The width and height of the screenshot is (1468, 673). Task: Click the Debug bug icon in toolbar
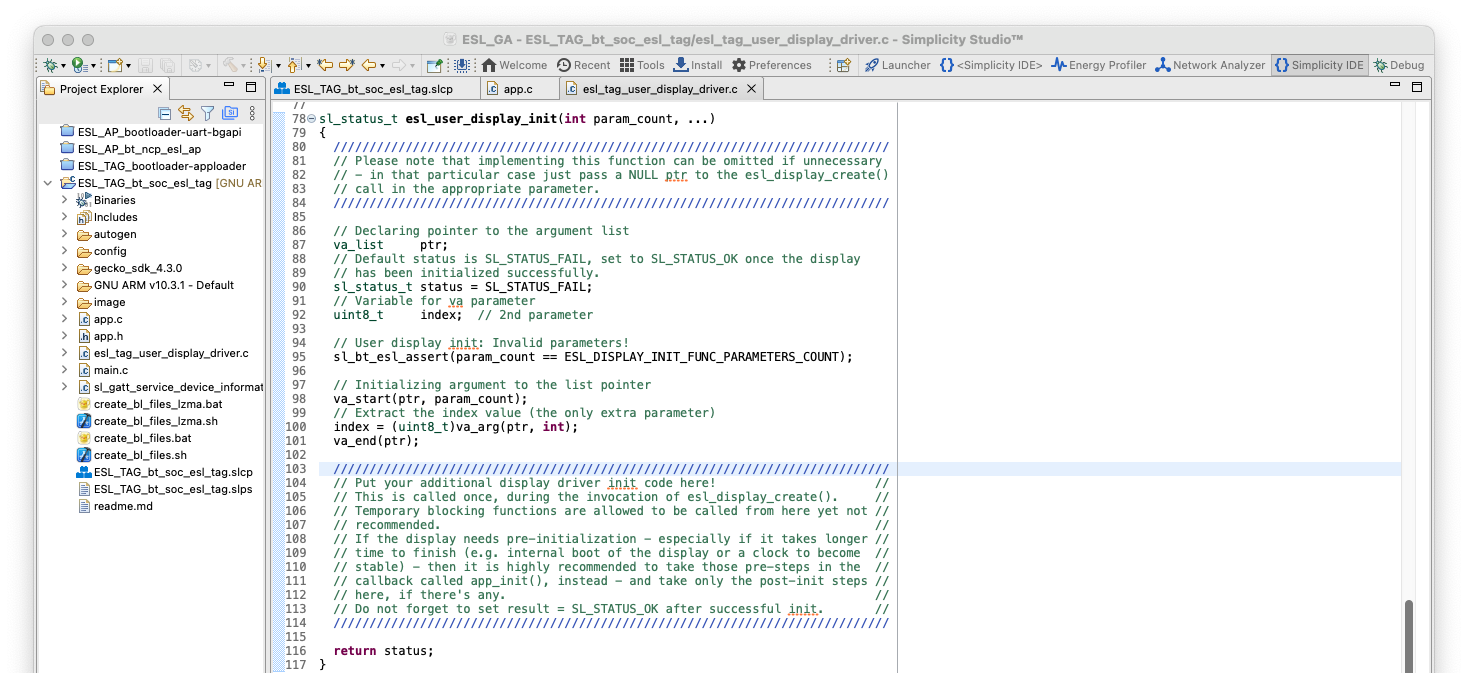[x=49, y=65]
